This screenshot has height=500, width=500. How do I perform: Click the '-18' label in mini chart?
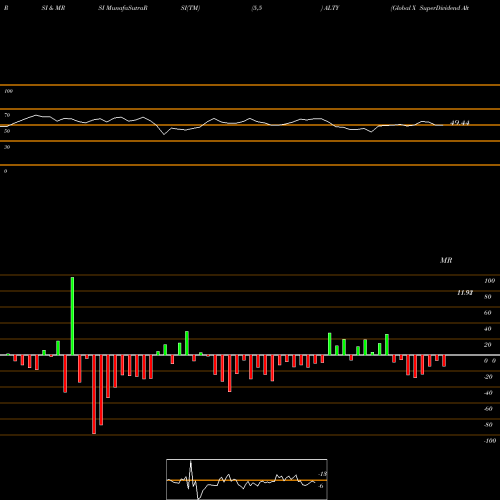point(323,474)
